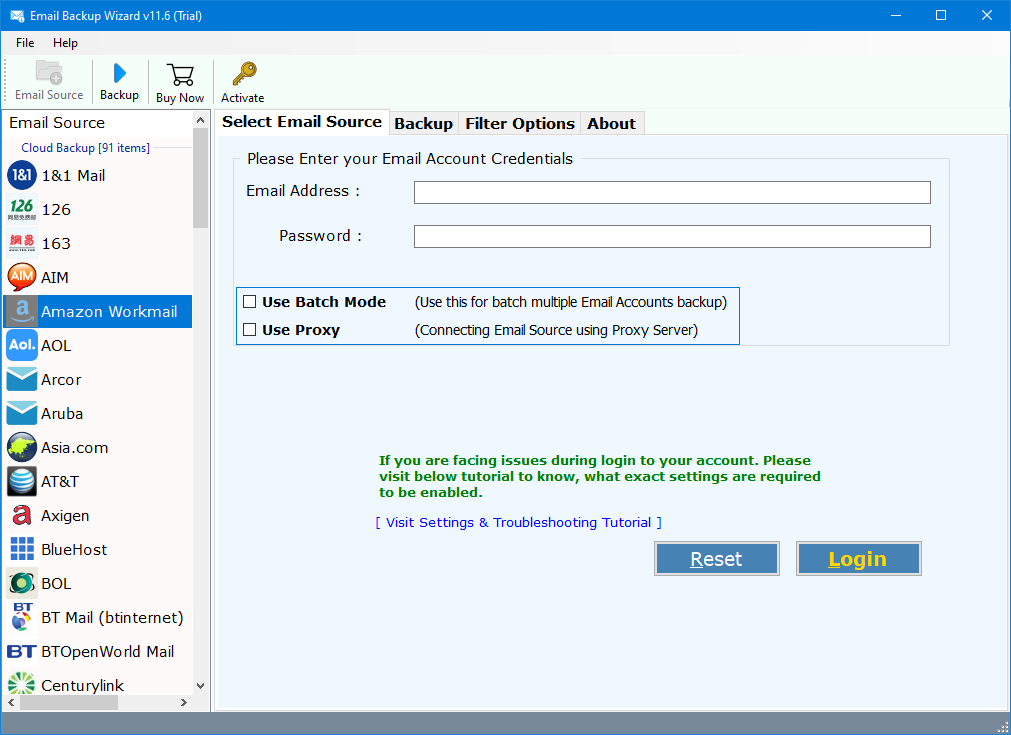Focus the Password input field

(x=672, y=237)
